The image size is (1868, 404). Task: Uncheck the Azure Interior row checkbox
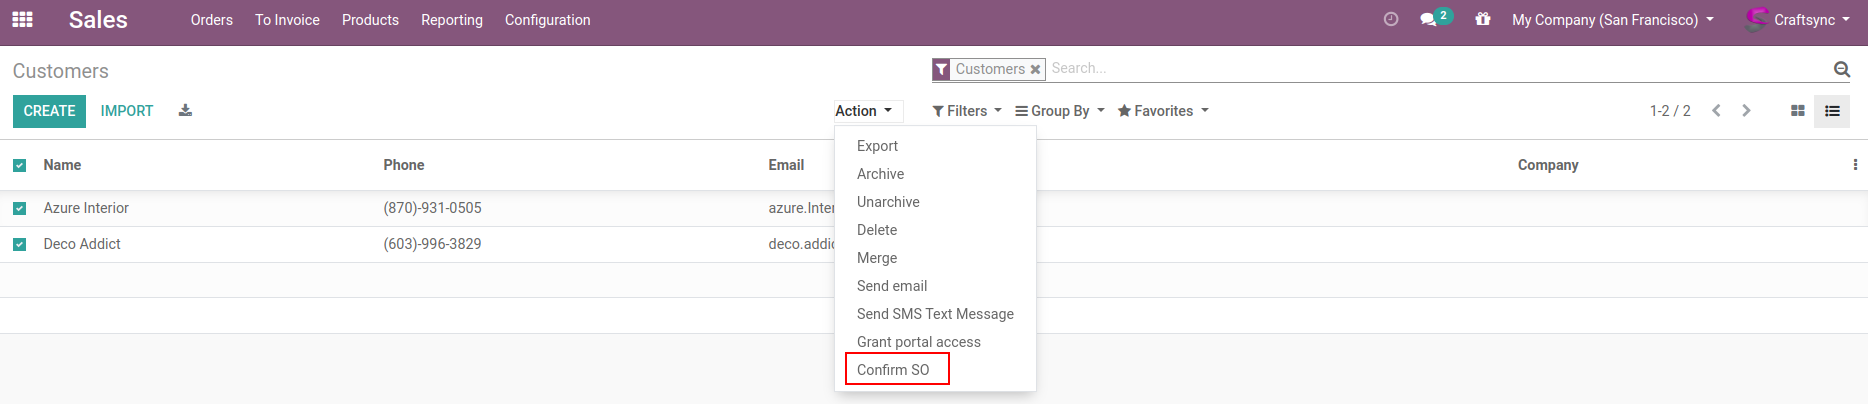click(x=20, y=209)
